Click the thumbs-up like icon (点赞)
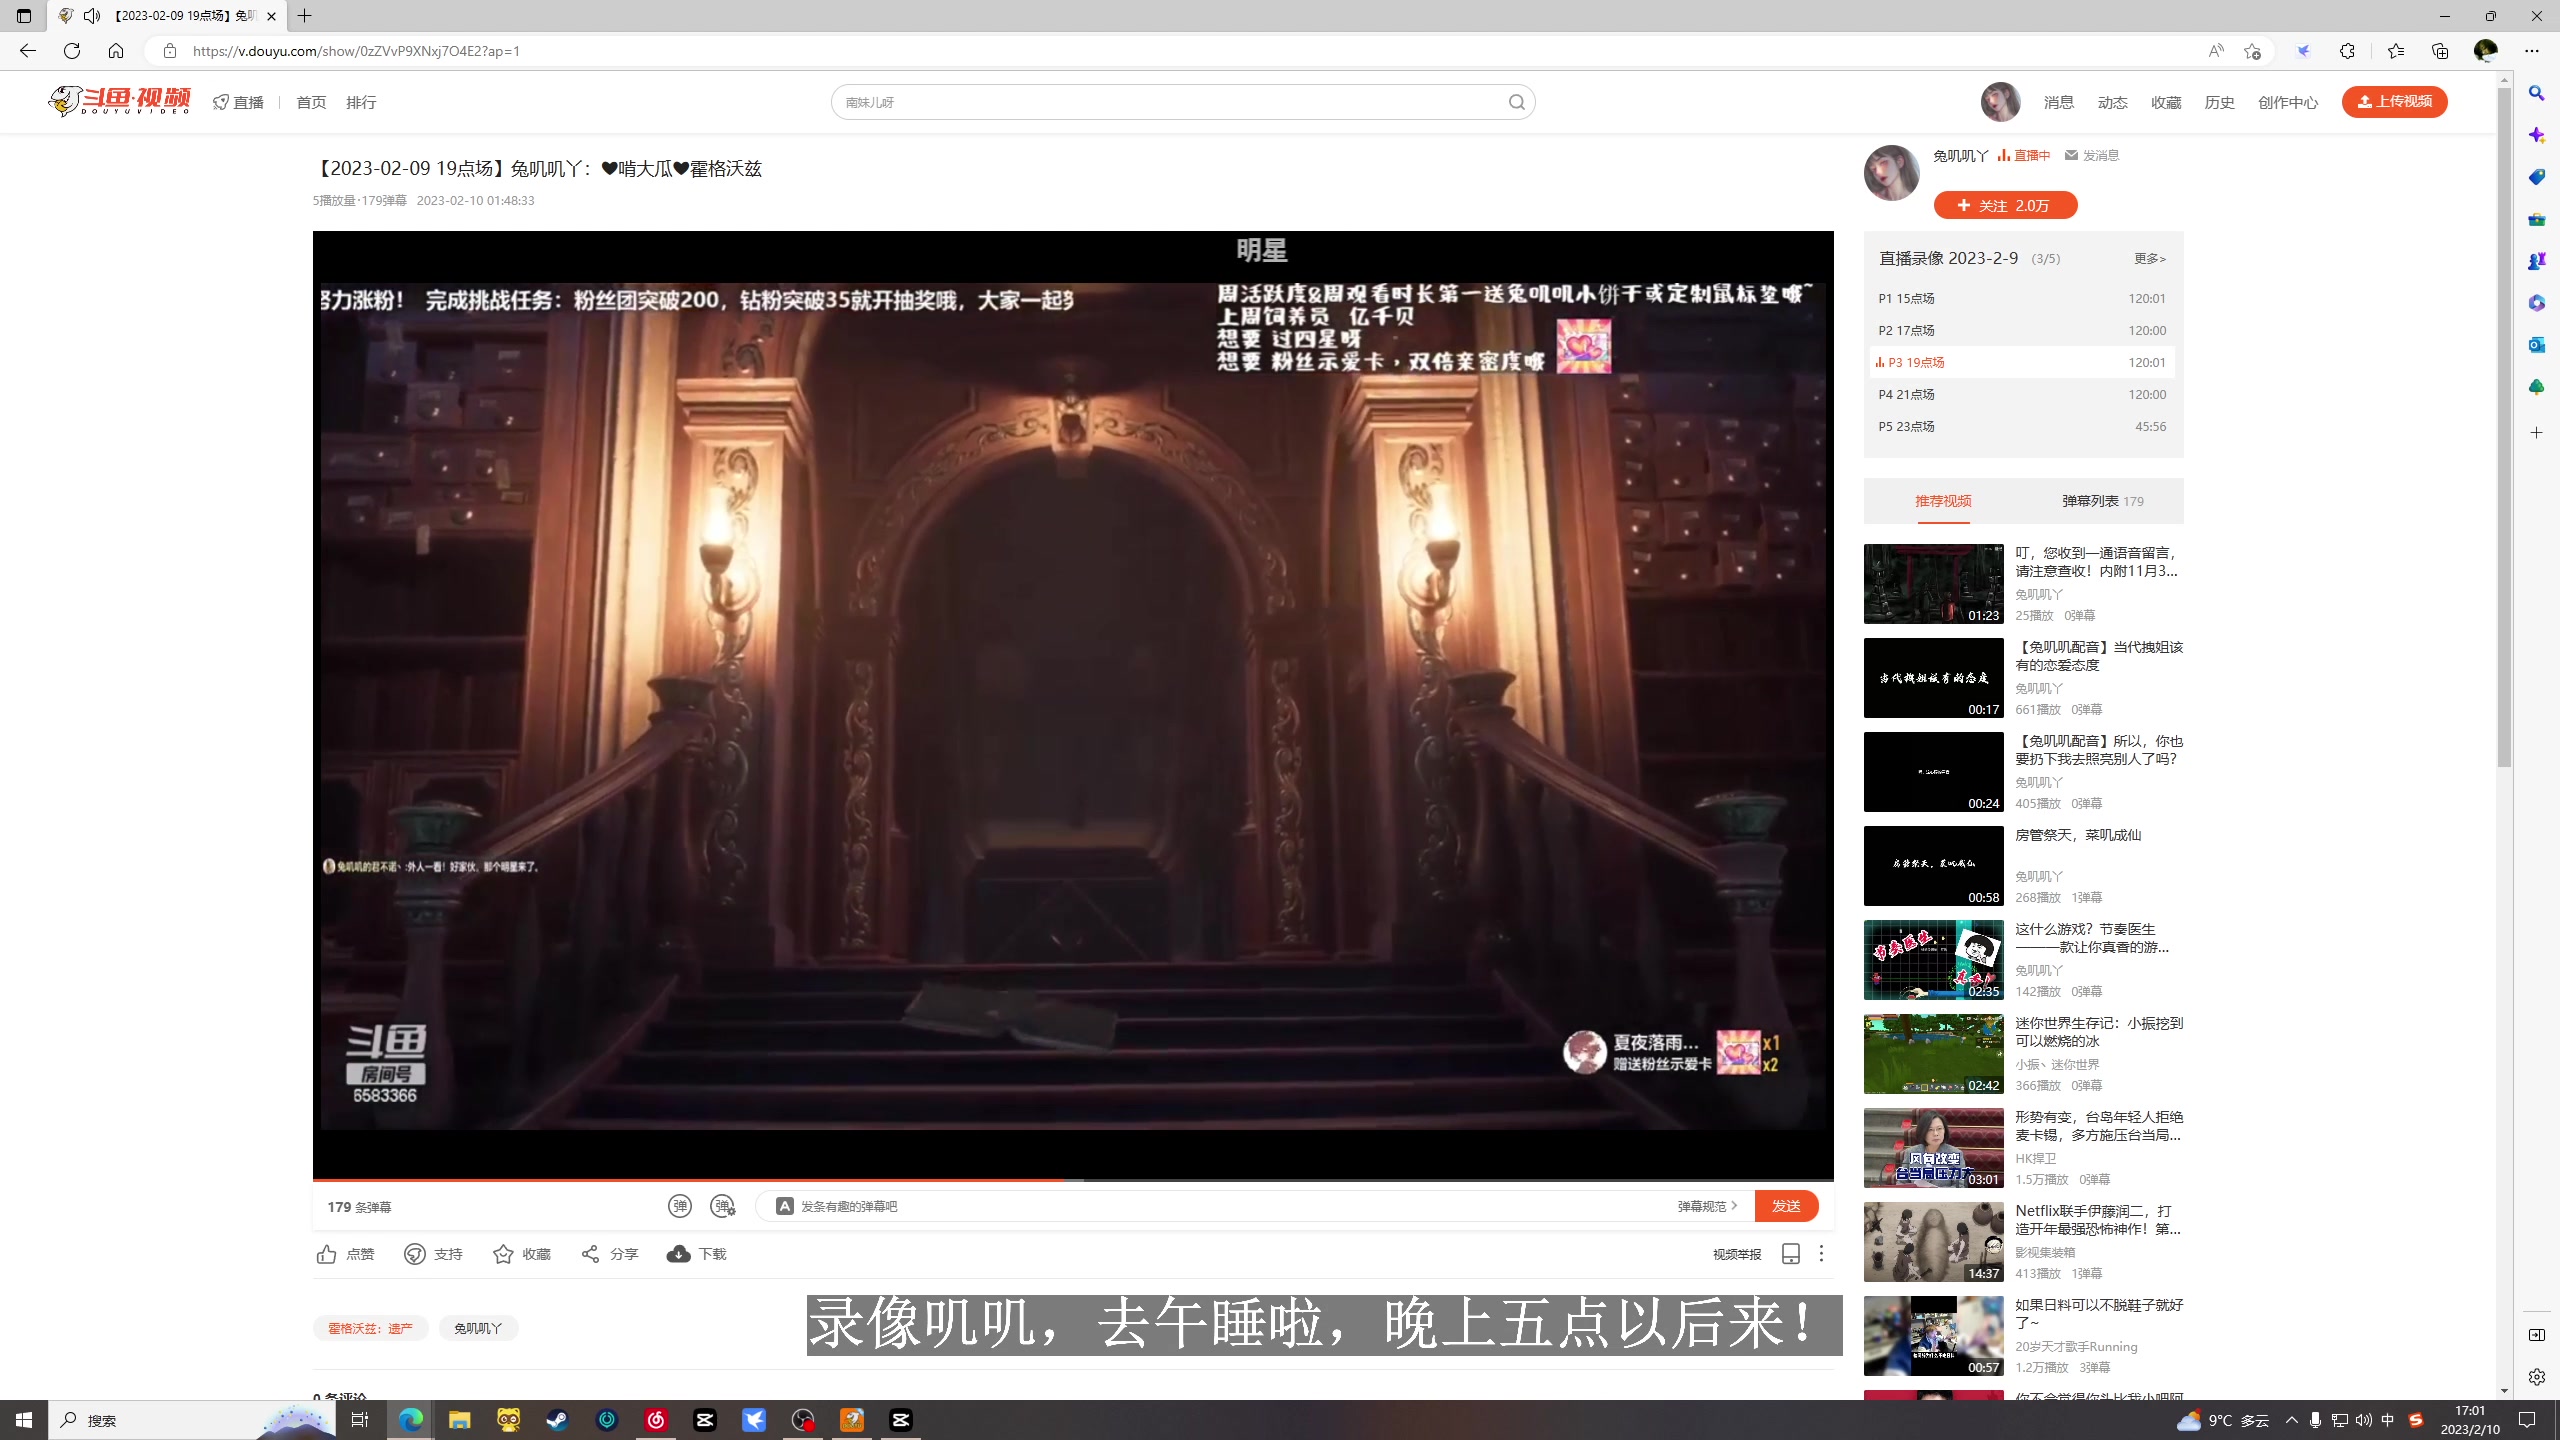 coord(326,1254)
